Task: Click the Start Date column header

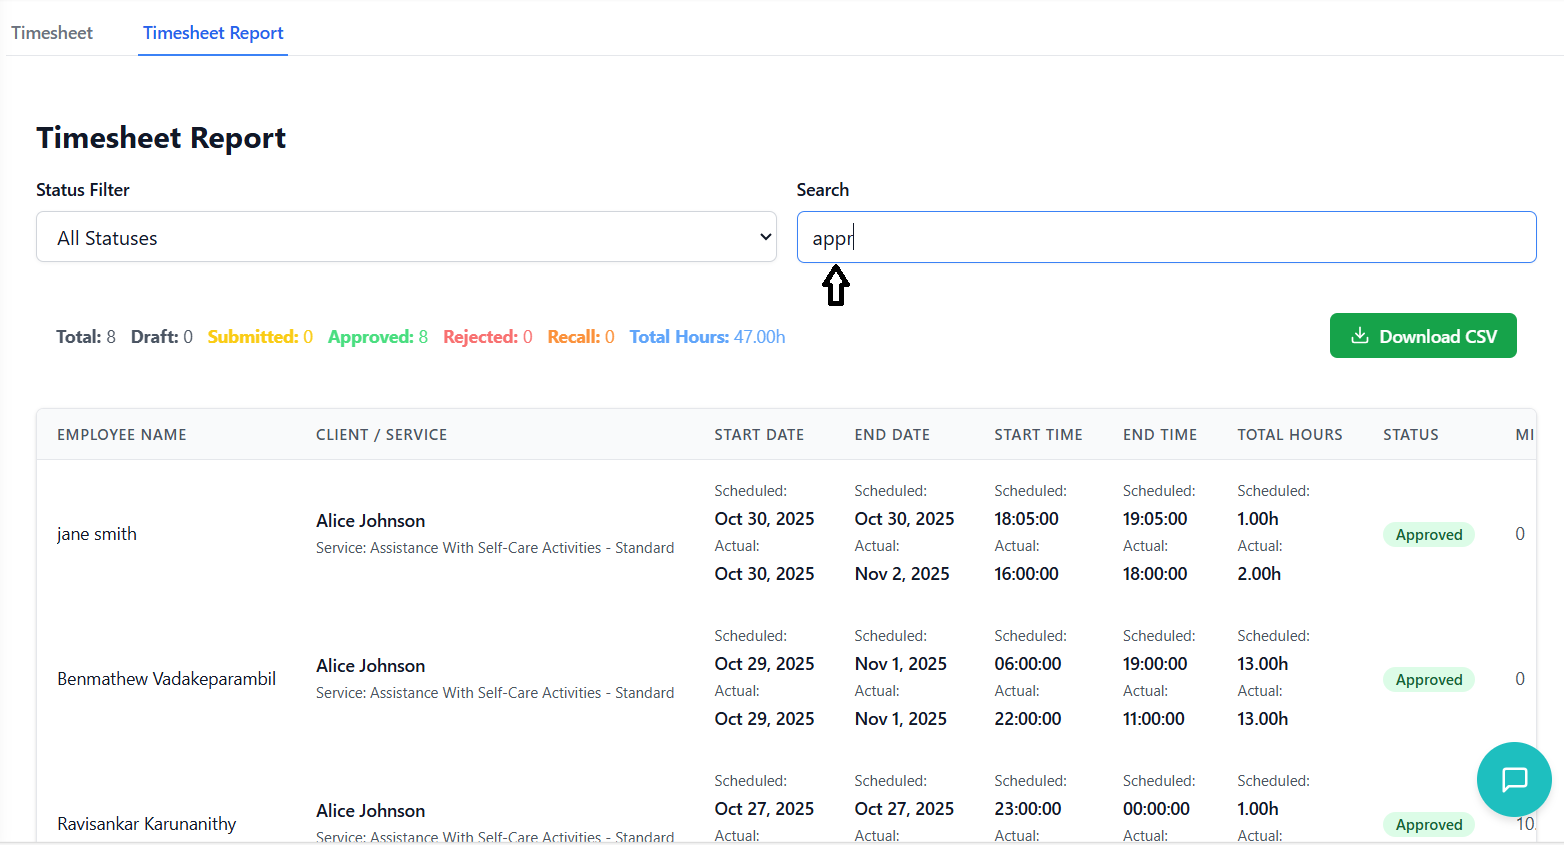Action: click(x=759, y=435)
